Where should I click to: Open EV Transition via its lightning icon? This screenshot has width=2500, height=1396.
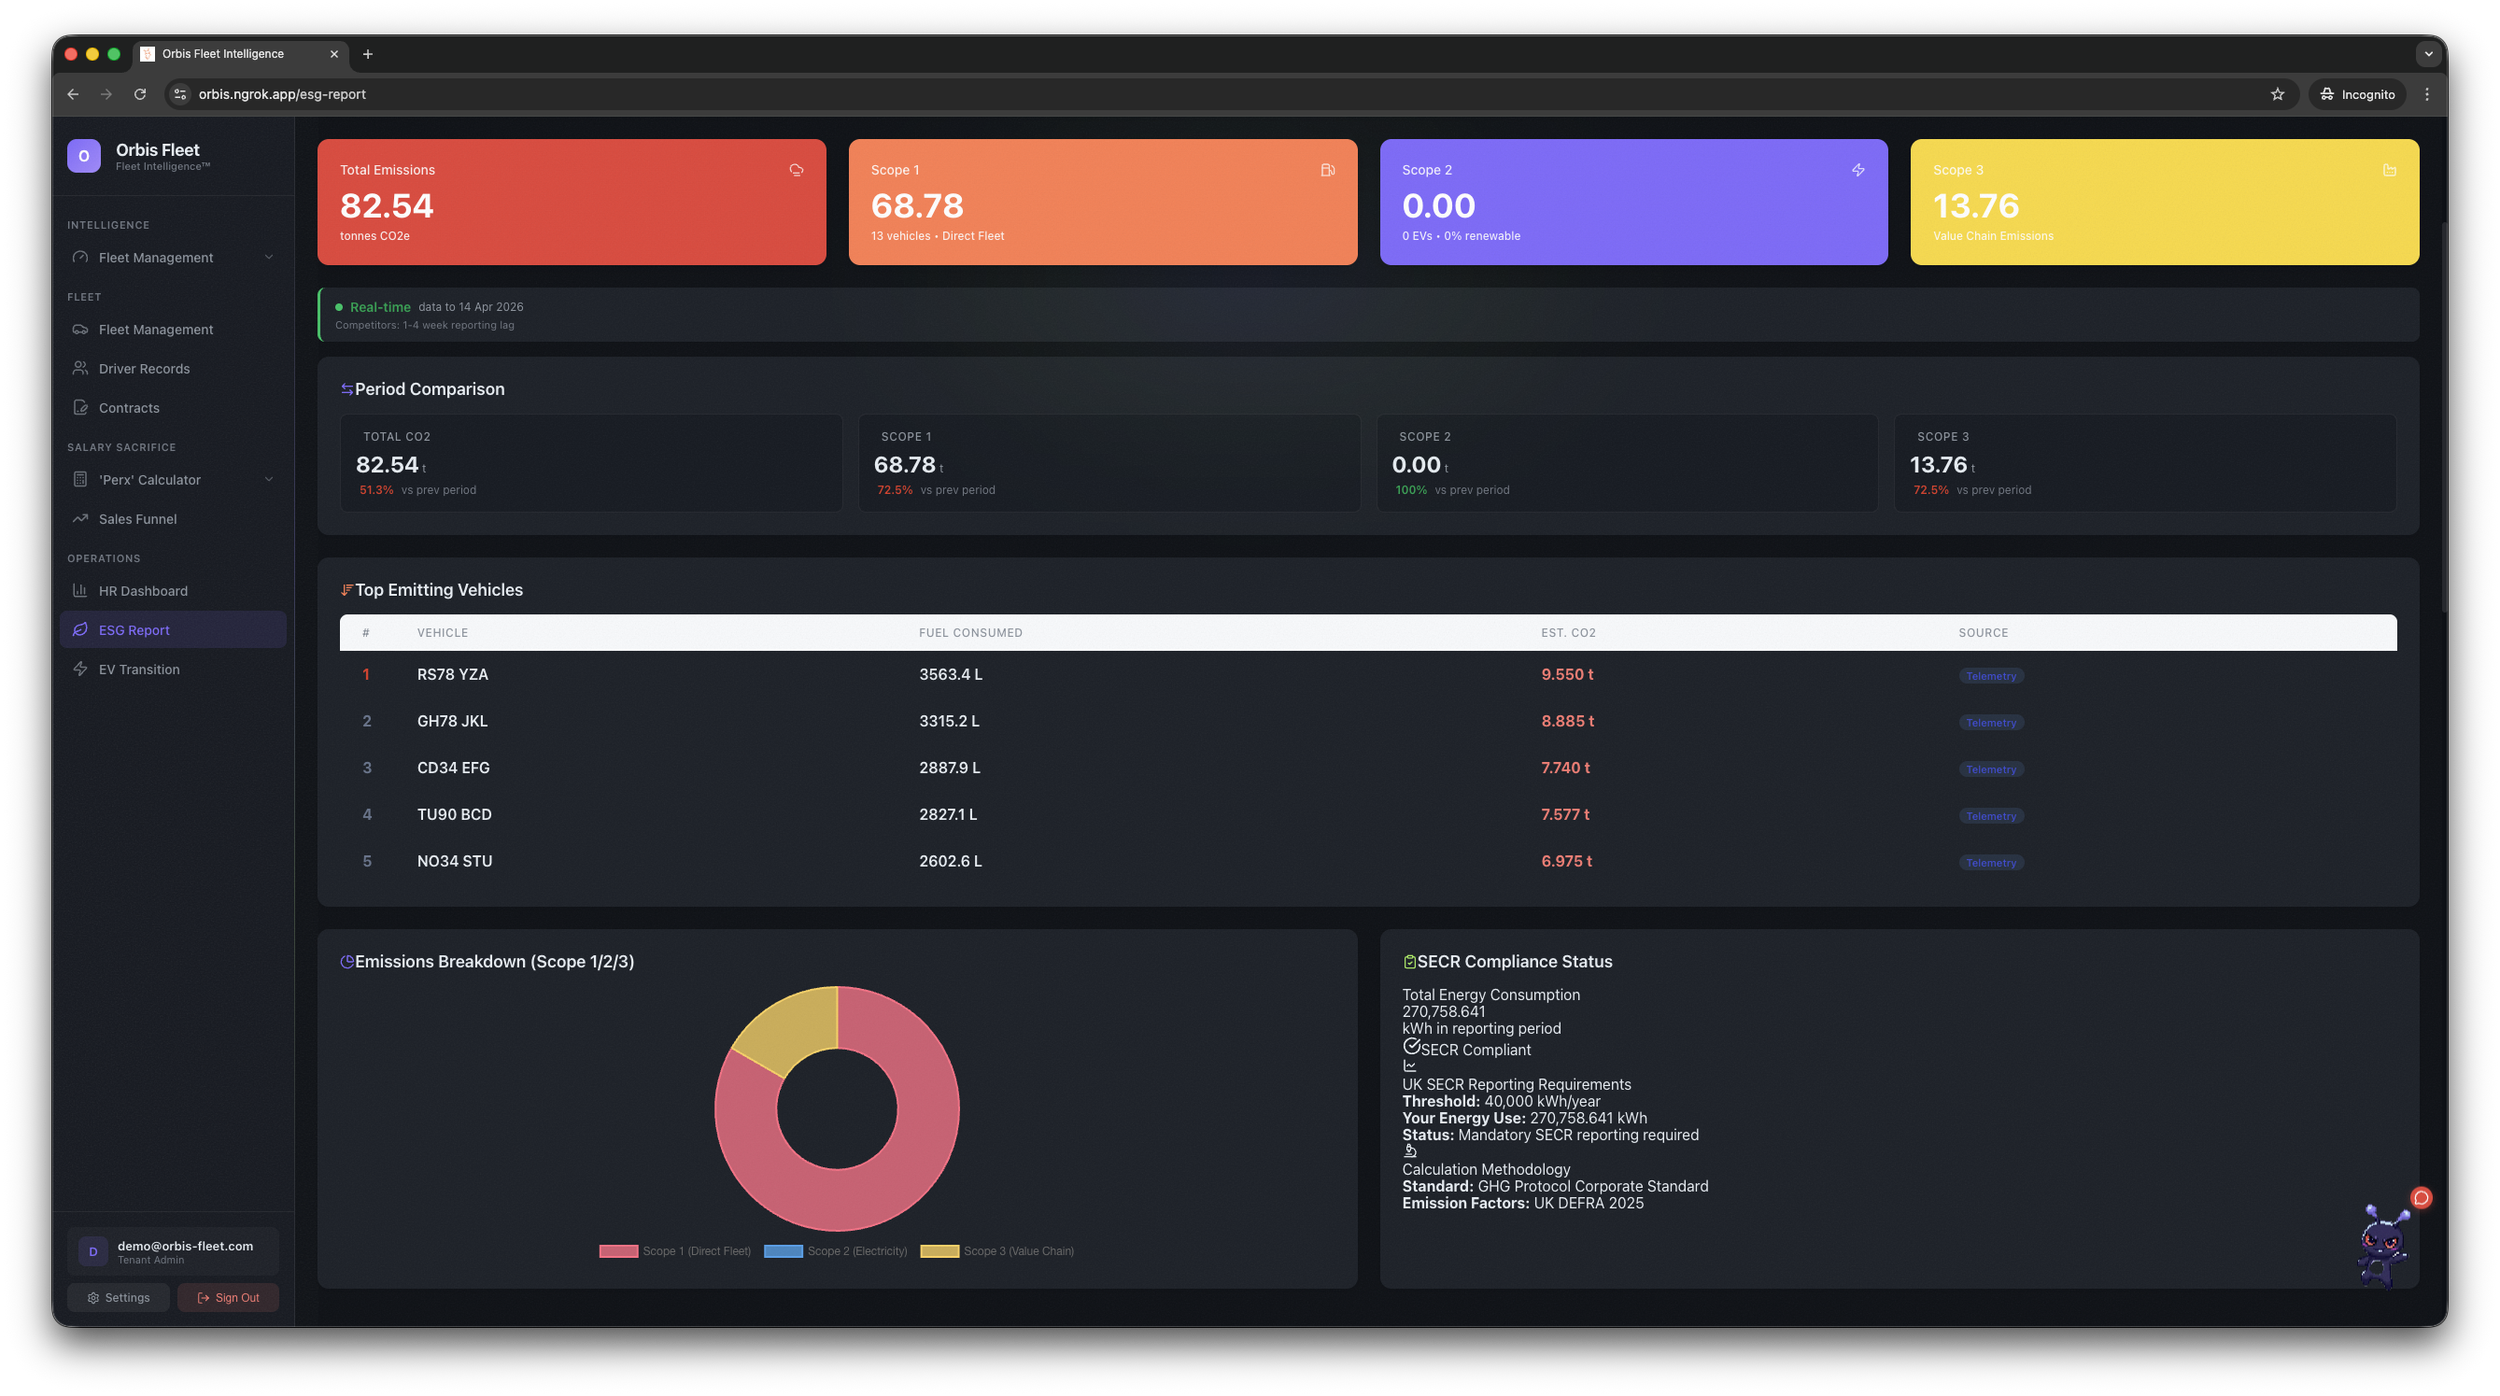click(81, 669)
